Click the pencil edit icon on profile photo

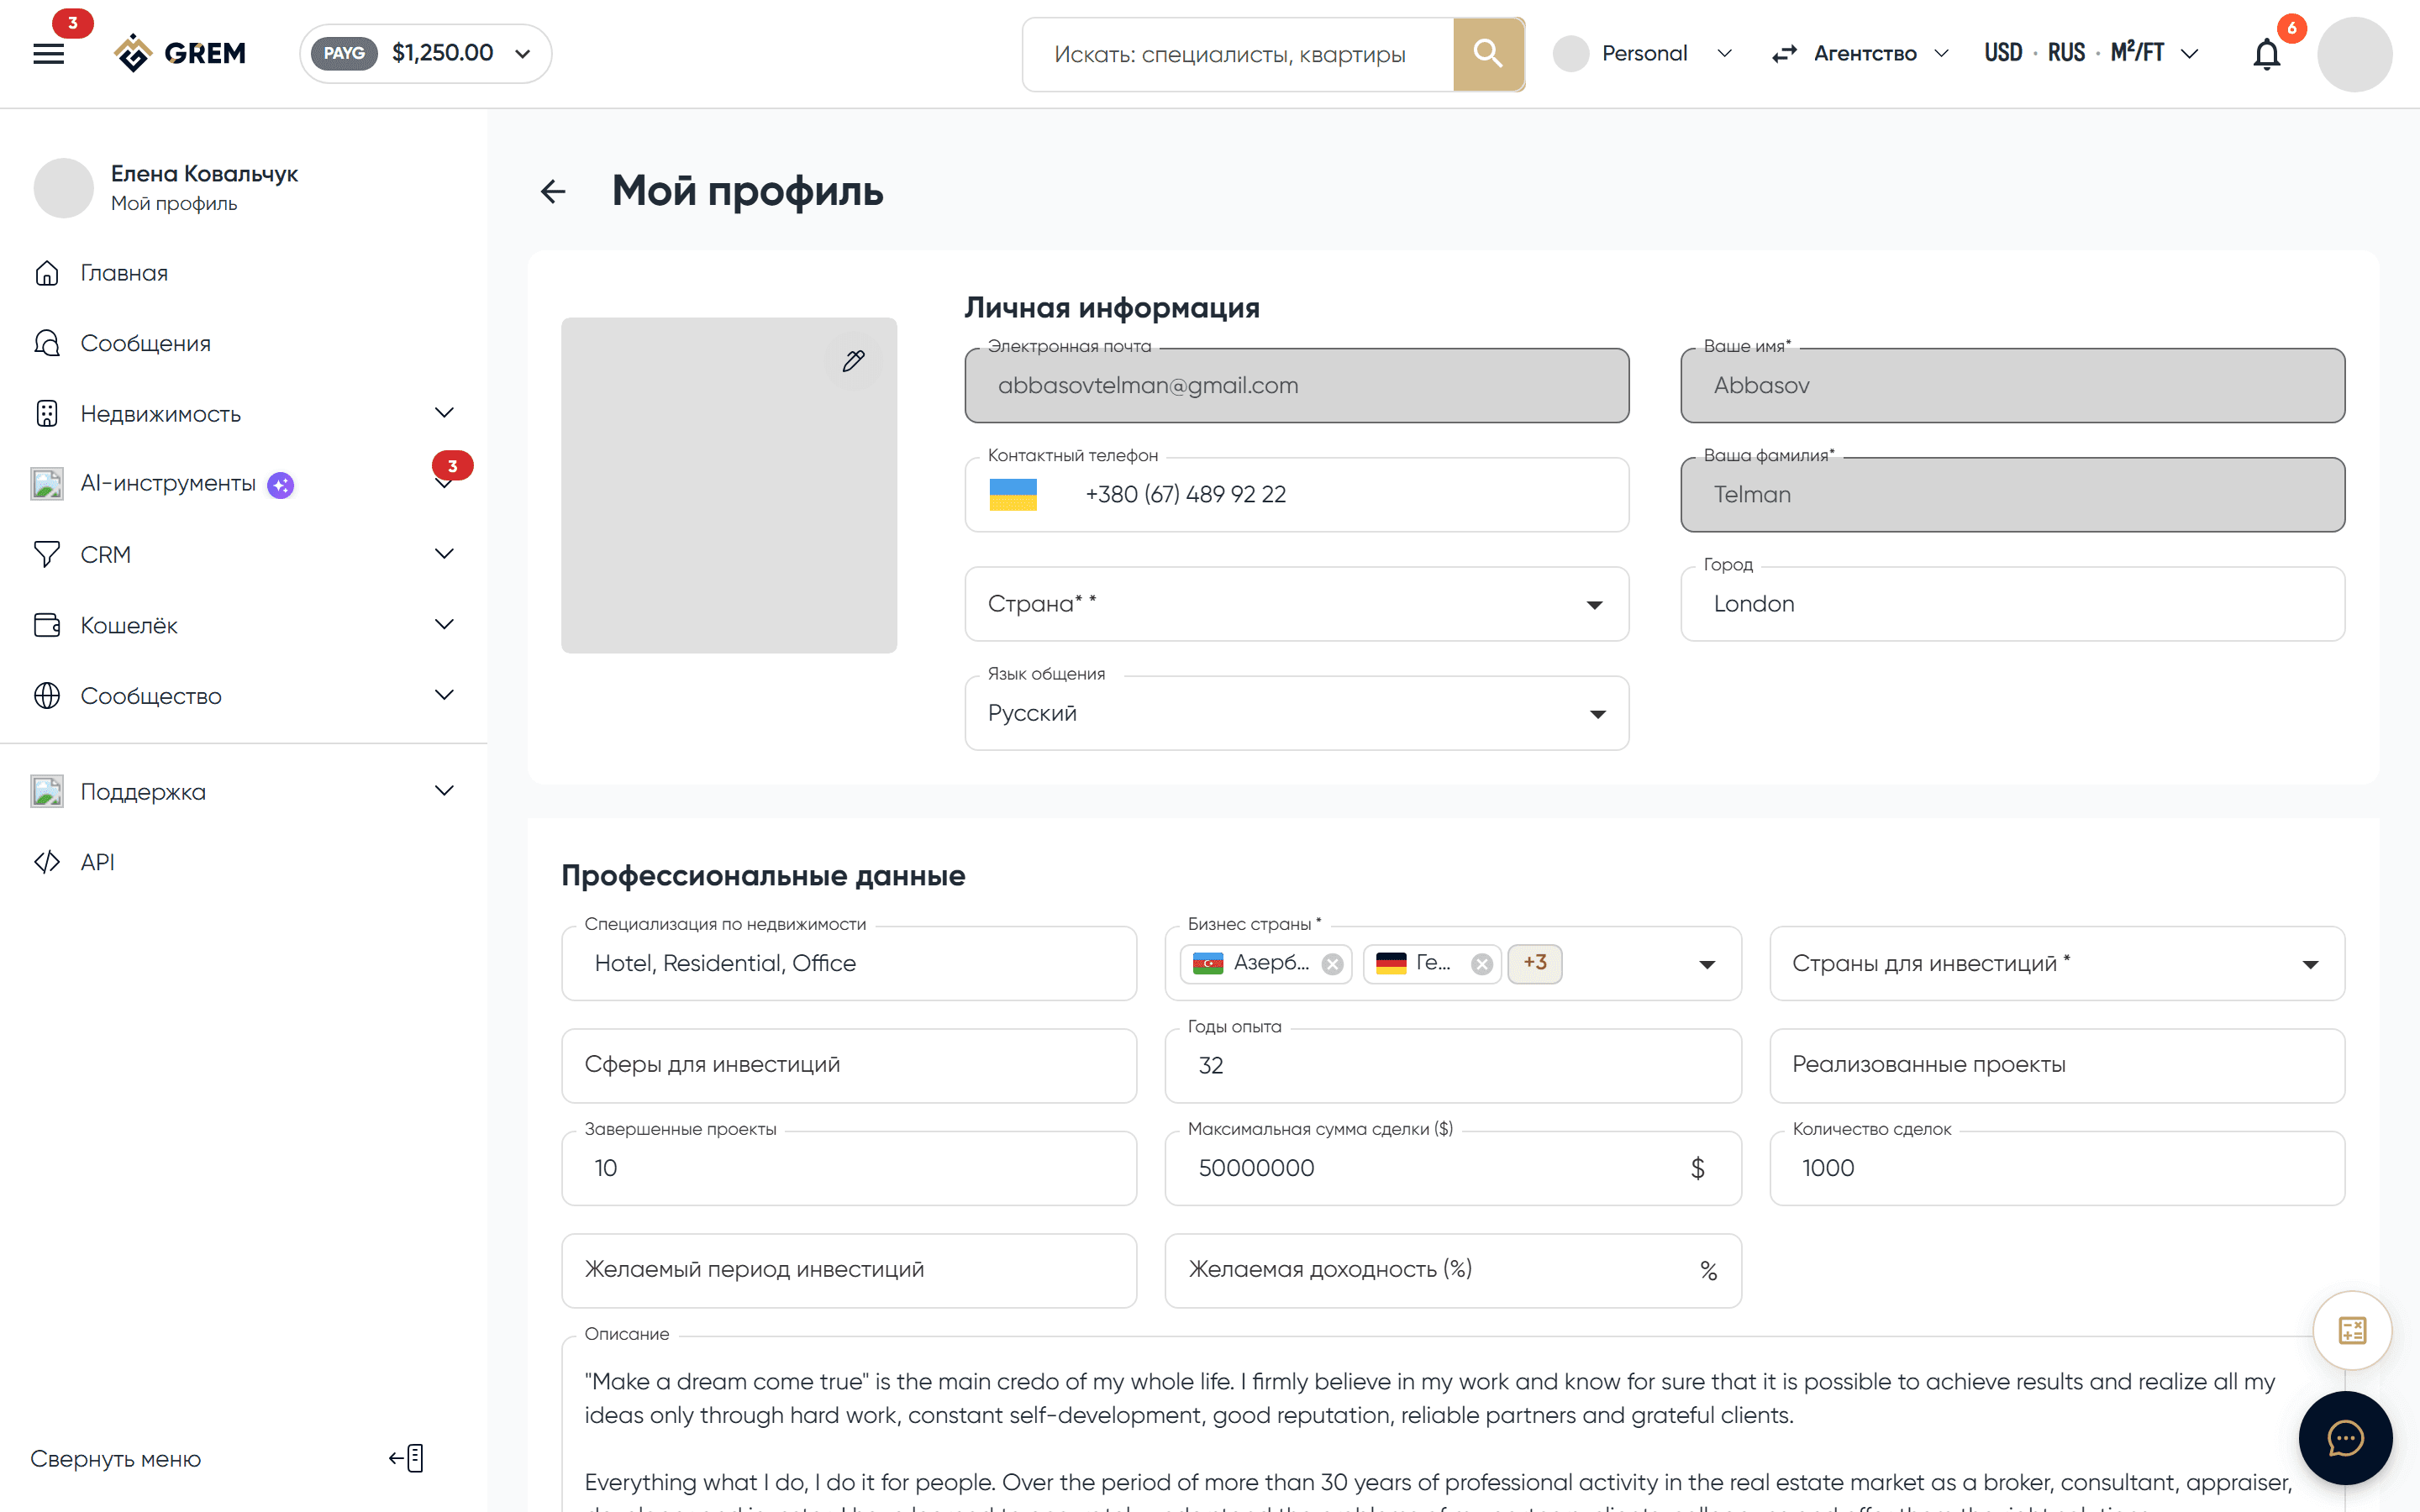point(853,361)
